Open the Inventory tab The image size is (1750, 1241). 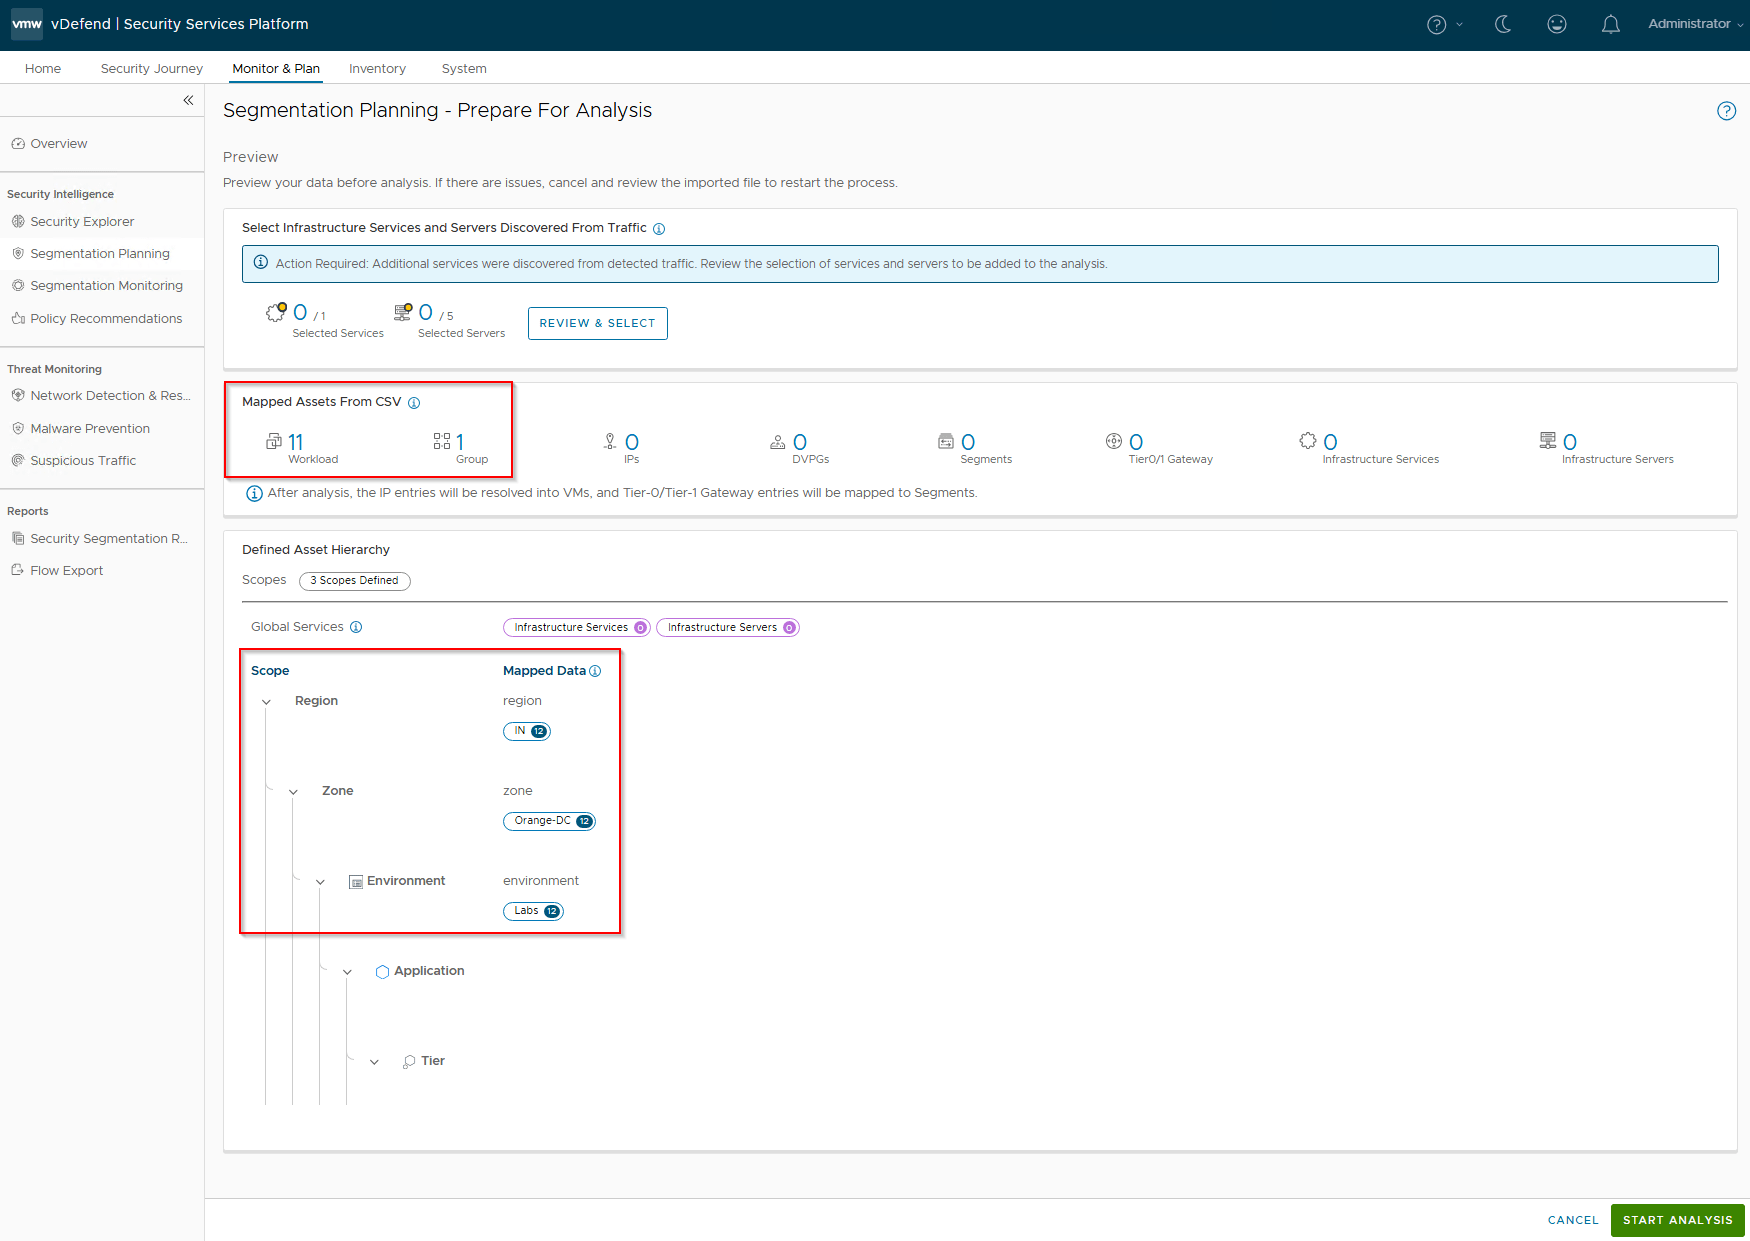tap(377, 69)
